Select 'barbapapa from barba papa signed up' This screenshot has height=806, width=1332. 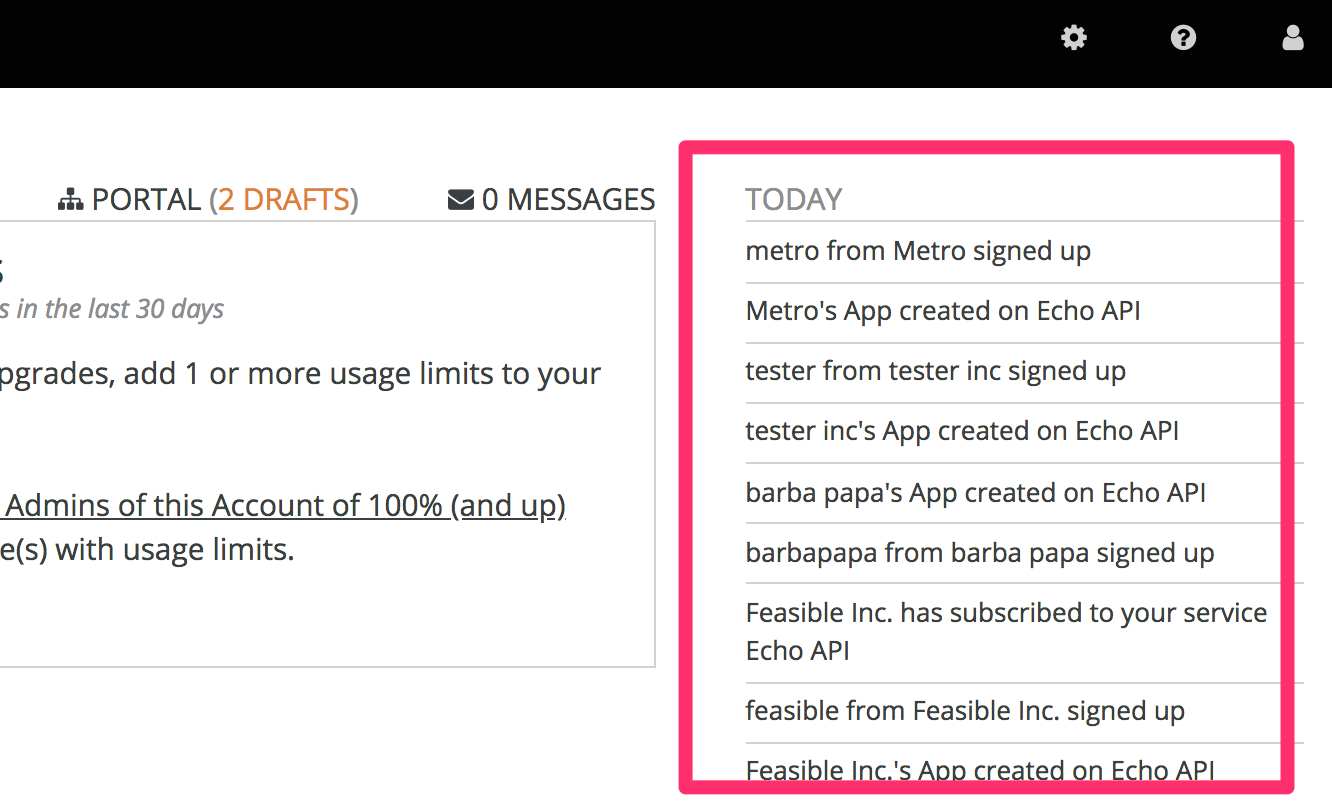980,553
